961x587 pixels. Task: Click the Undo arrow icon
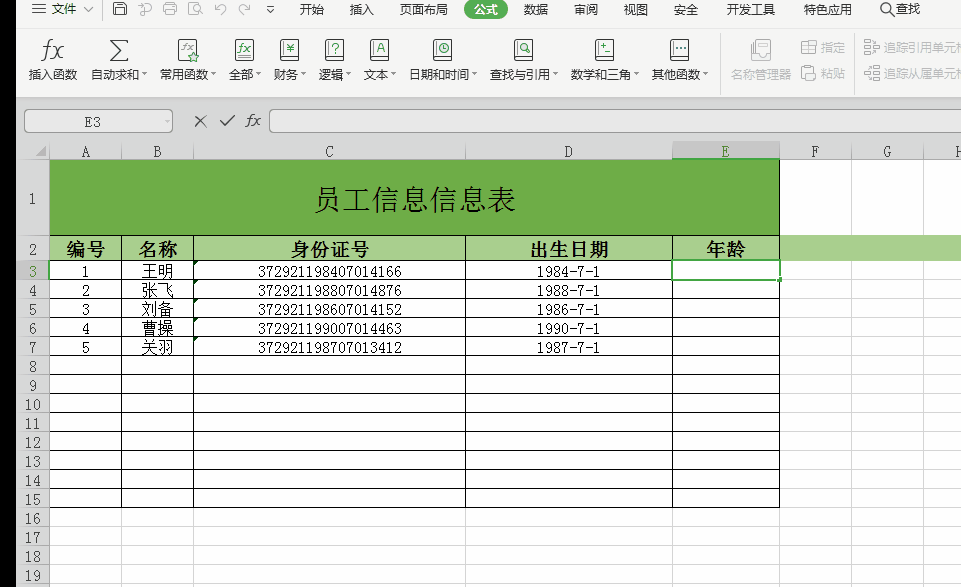pos(220,9)
